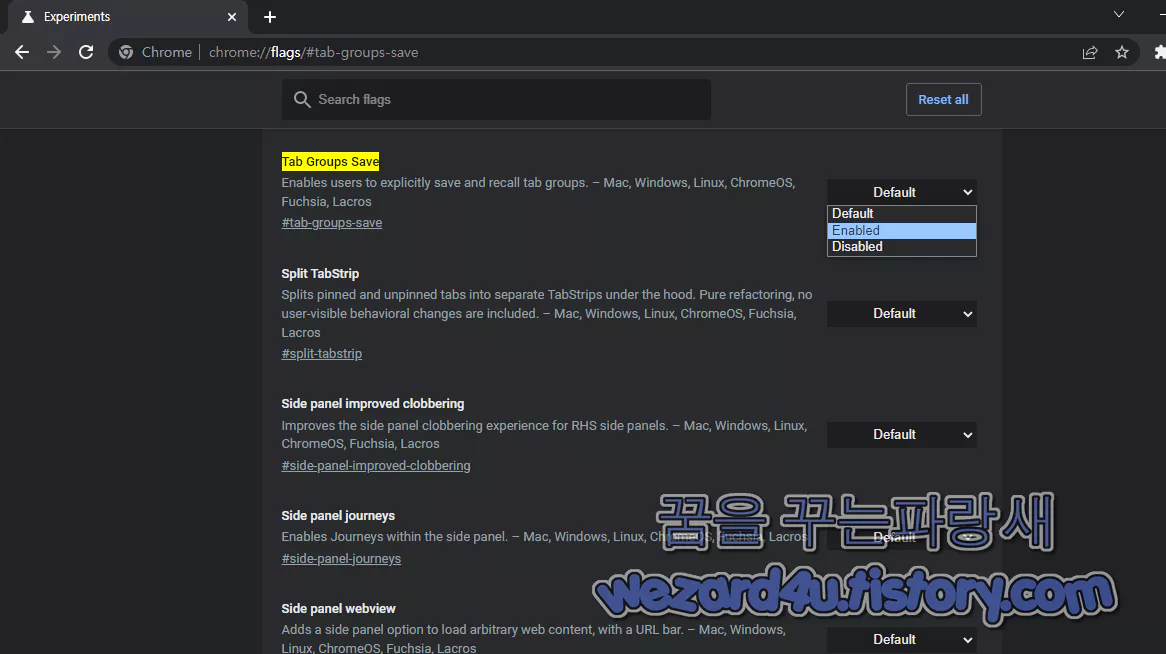Viewport: 1166px width, 654px height.
Task: Open Tab Groups Save dropdown
Action: coord(901,192)
